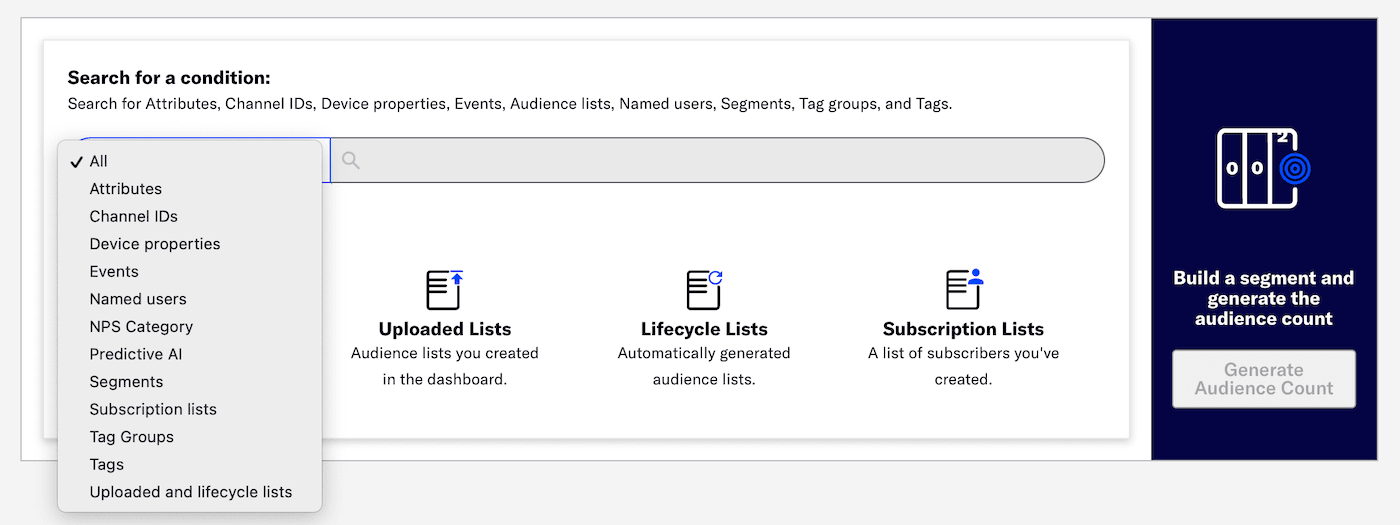Click the Uploaded Lists icon
1400x525 pixels.
pos(444,290)
